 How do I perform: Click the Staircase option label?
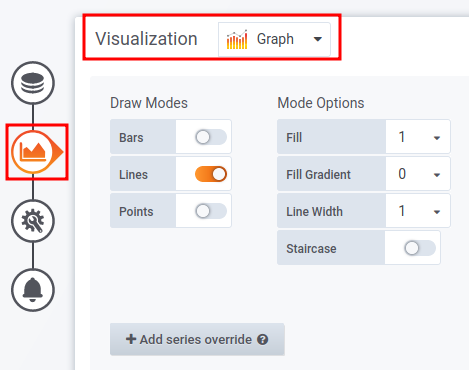point(311,249)
